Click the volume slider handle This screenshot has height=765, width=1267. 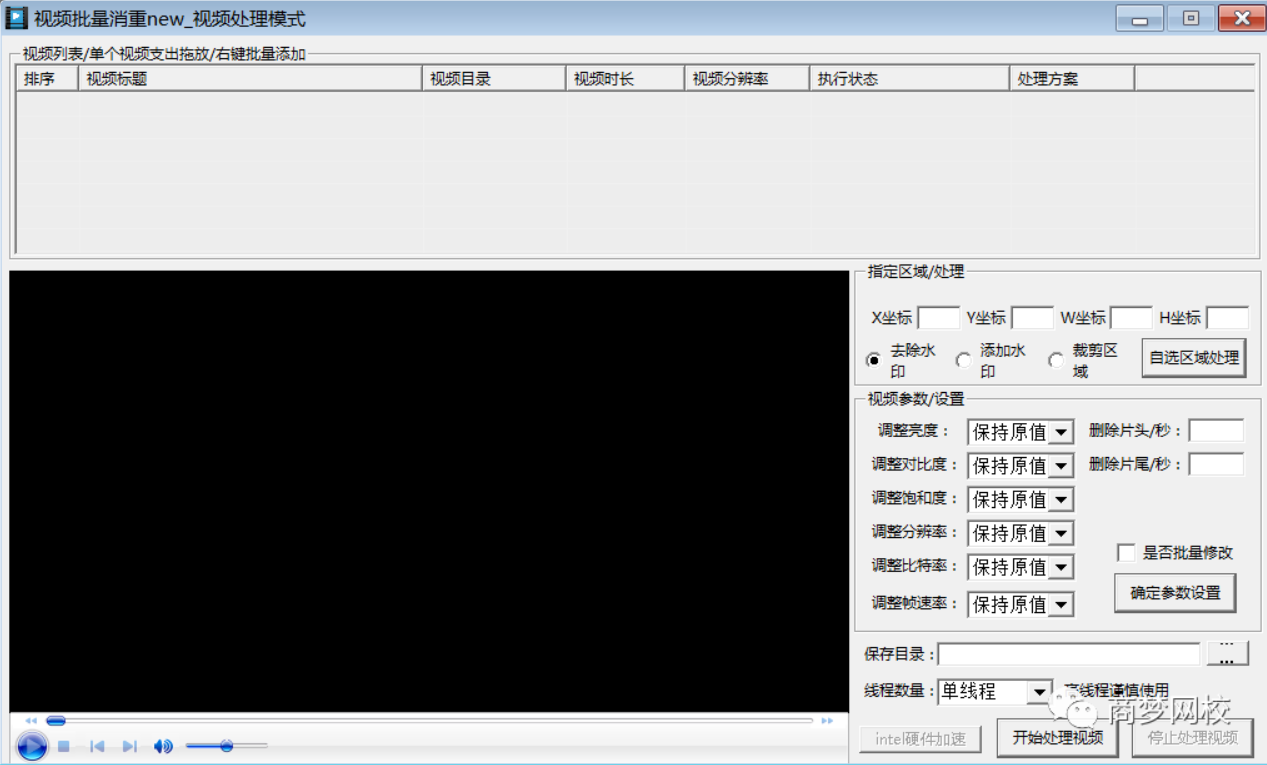click(x=227, y=746)
